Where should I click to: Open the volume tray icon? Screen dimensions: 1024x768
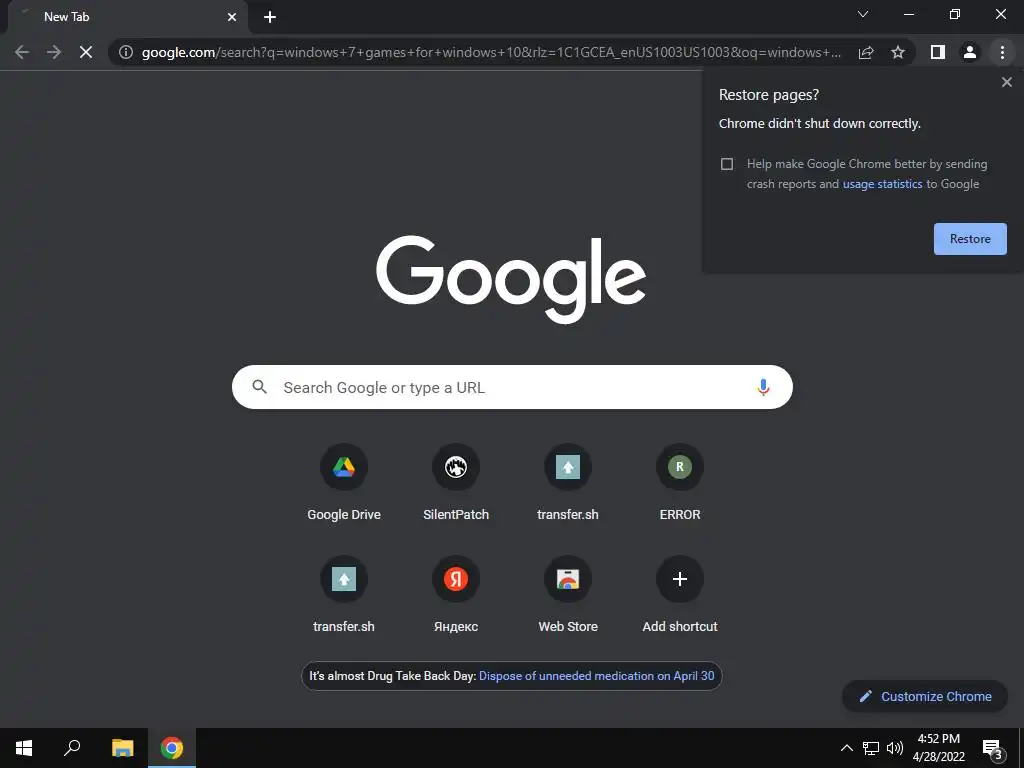point(895,748)
